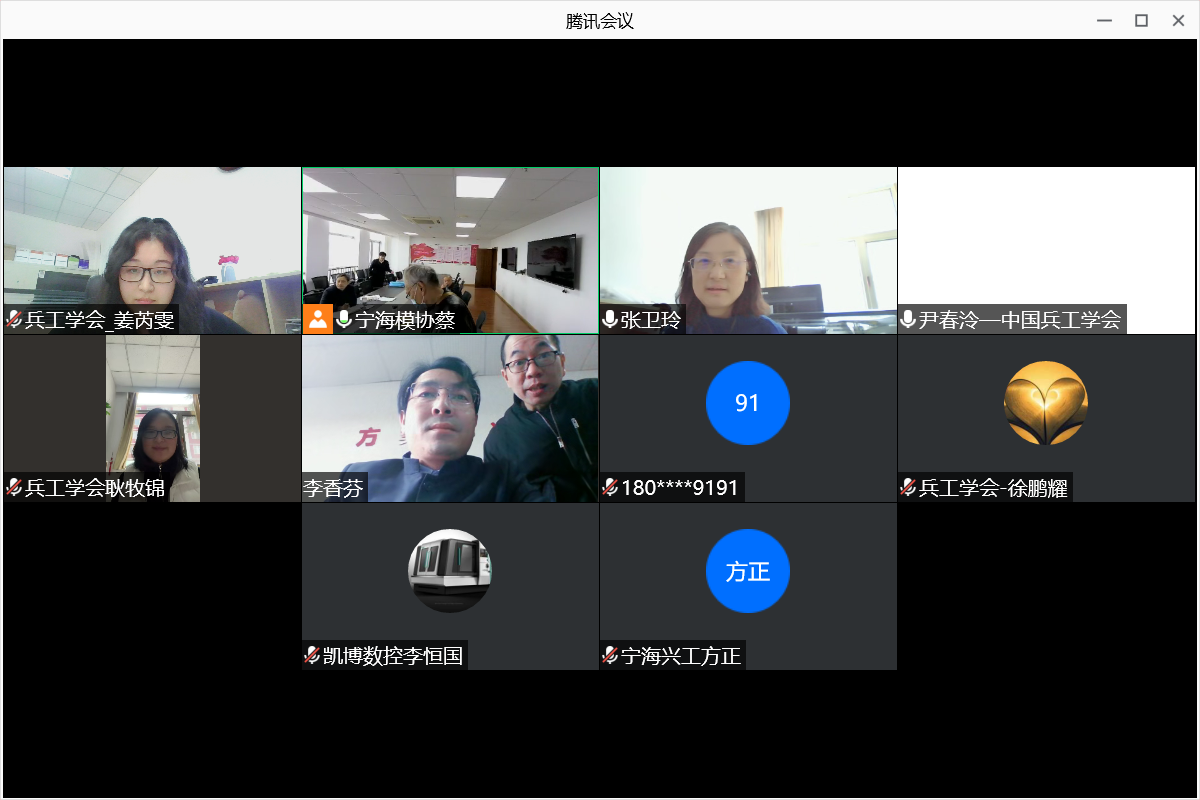Select the video tile labeled 张卫玲
The width and height of the screenshot is (1200, 800).
pos(748,240)
